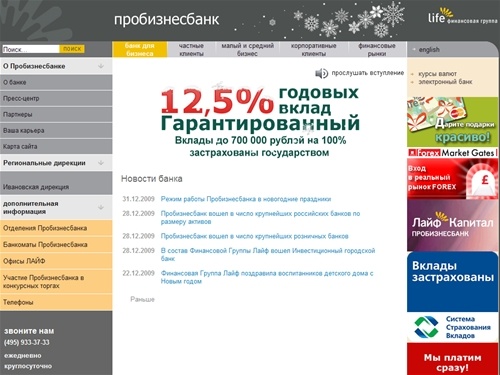Go to the Партнеры page
The width and height of the screenshot is (500, 375).
coord(56,114)
